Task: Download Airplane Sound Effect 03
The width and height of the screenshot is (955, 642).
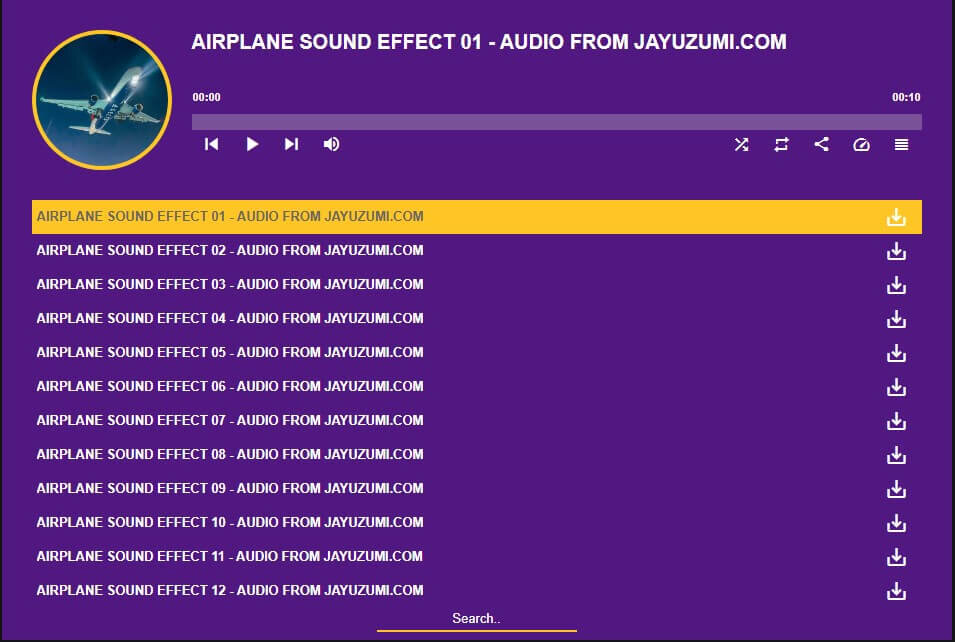Action: 896,284
